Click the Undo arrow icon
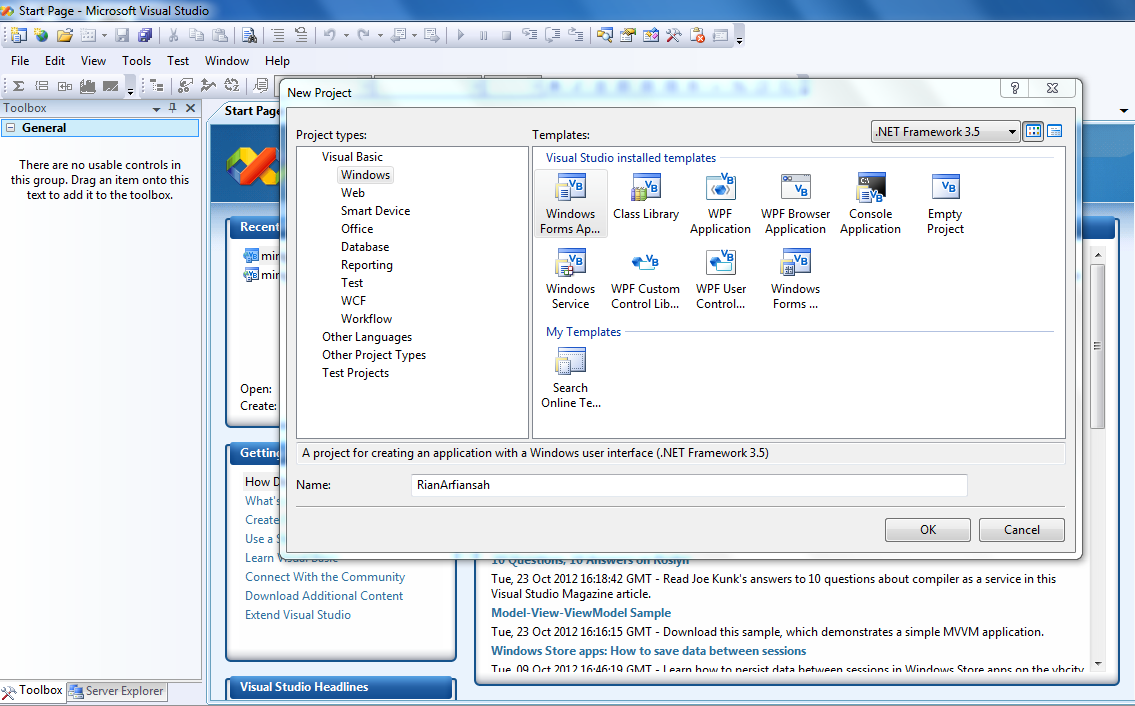The width and height of the screenshot is (1135, 706). (329, 35)
